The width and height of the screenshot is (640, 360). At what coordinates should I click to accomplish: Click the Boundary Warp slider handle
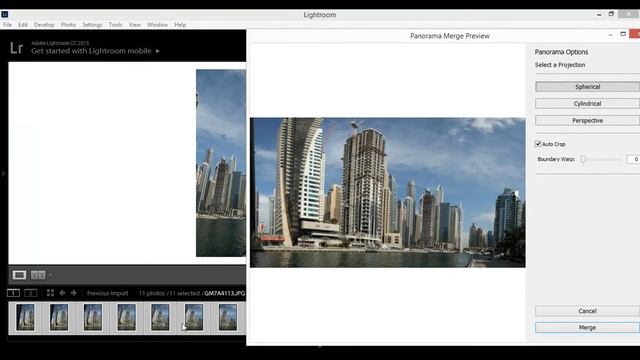(583, 159)
